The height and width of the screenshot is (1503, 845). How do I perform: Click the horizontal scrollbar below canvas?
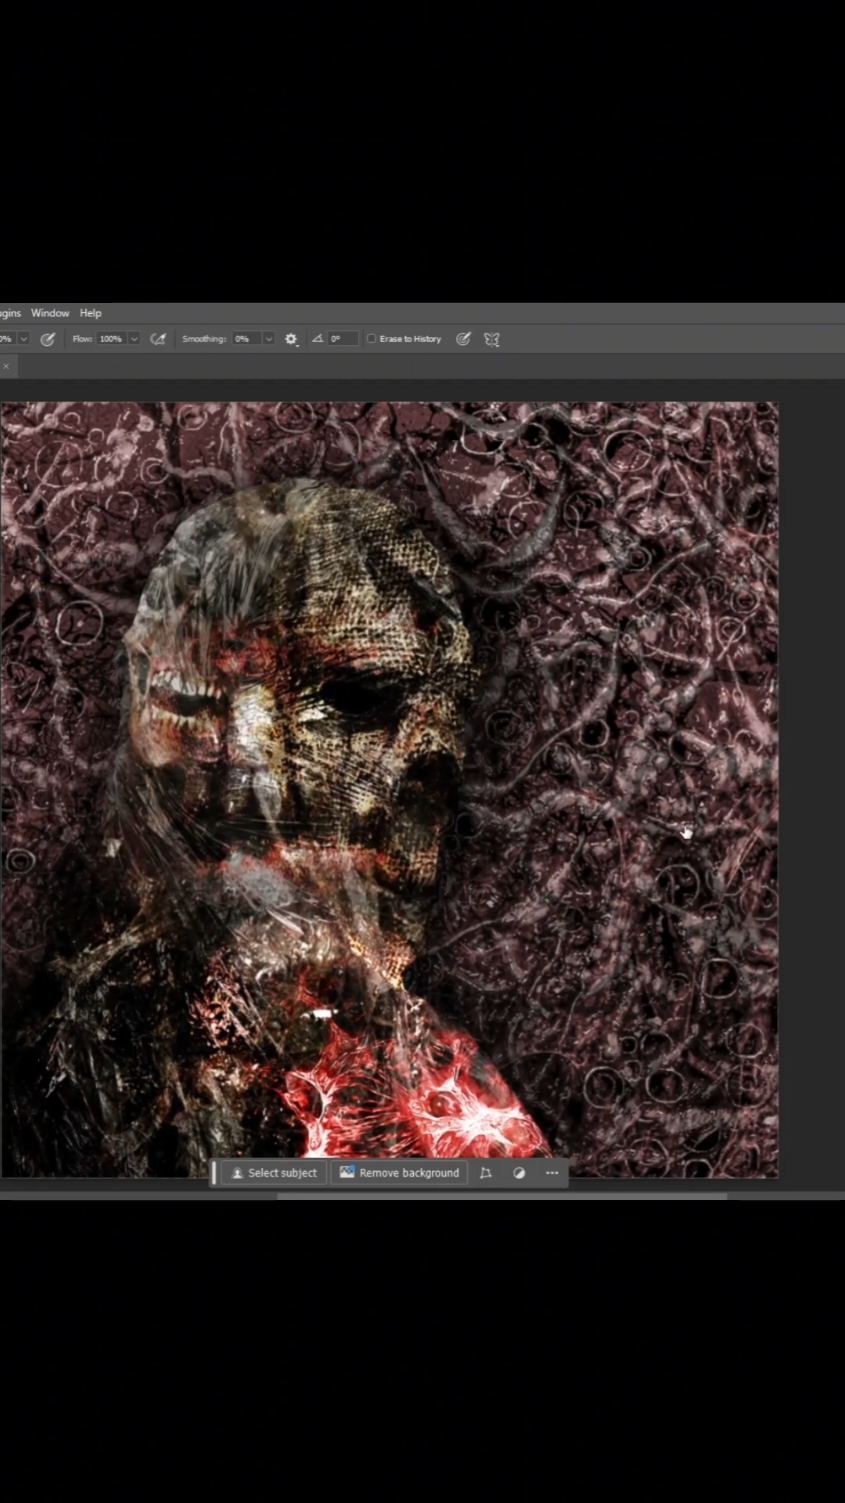(502, 1195)
